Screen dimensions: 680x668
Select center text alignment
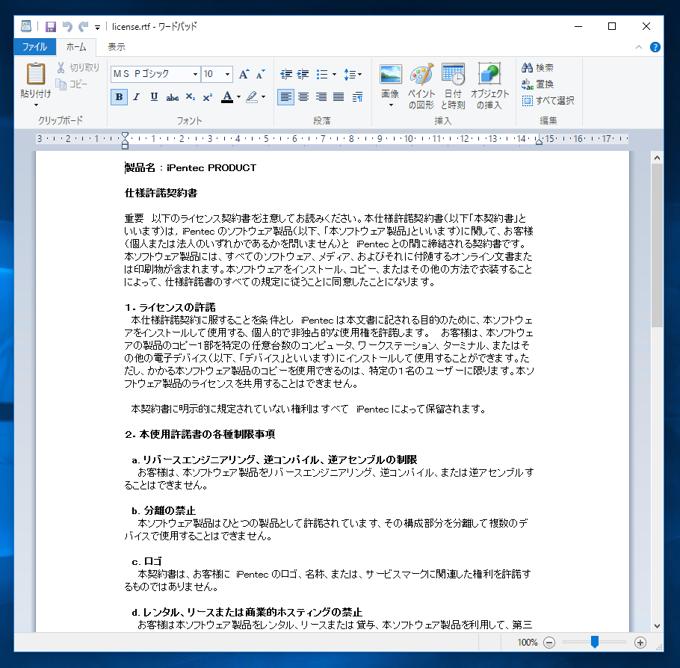[303, 97]
